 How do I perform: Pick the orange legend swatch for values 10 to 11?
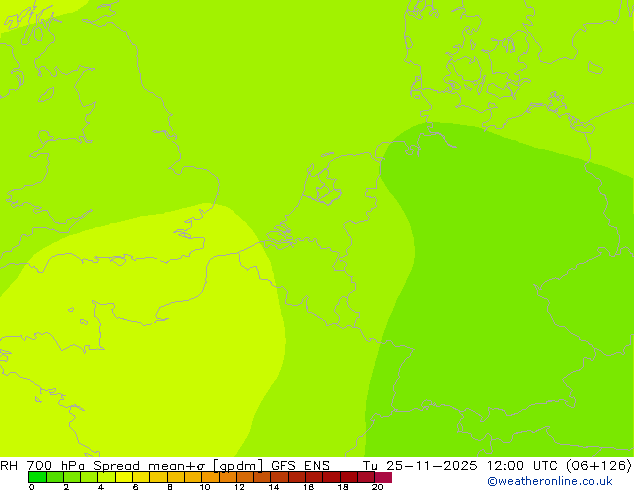[x=210, y=477]
